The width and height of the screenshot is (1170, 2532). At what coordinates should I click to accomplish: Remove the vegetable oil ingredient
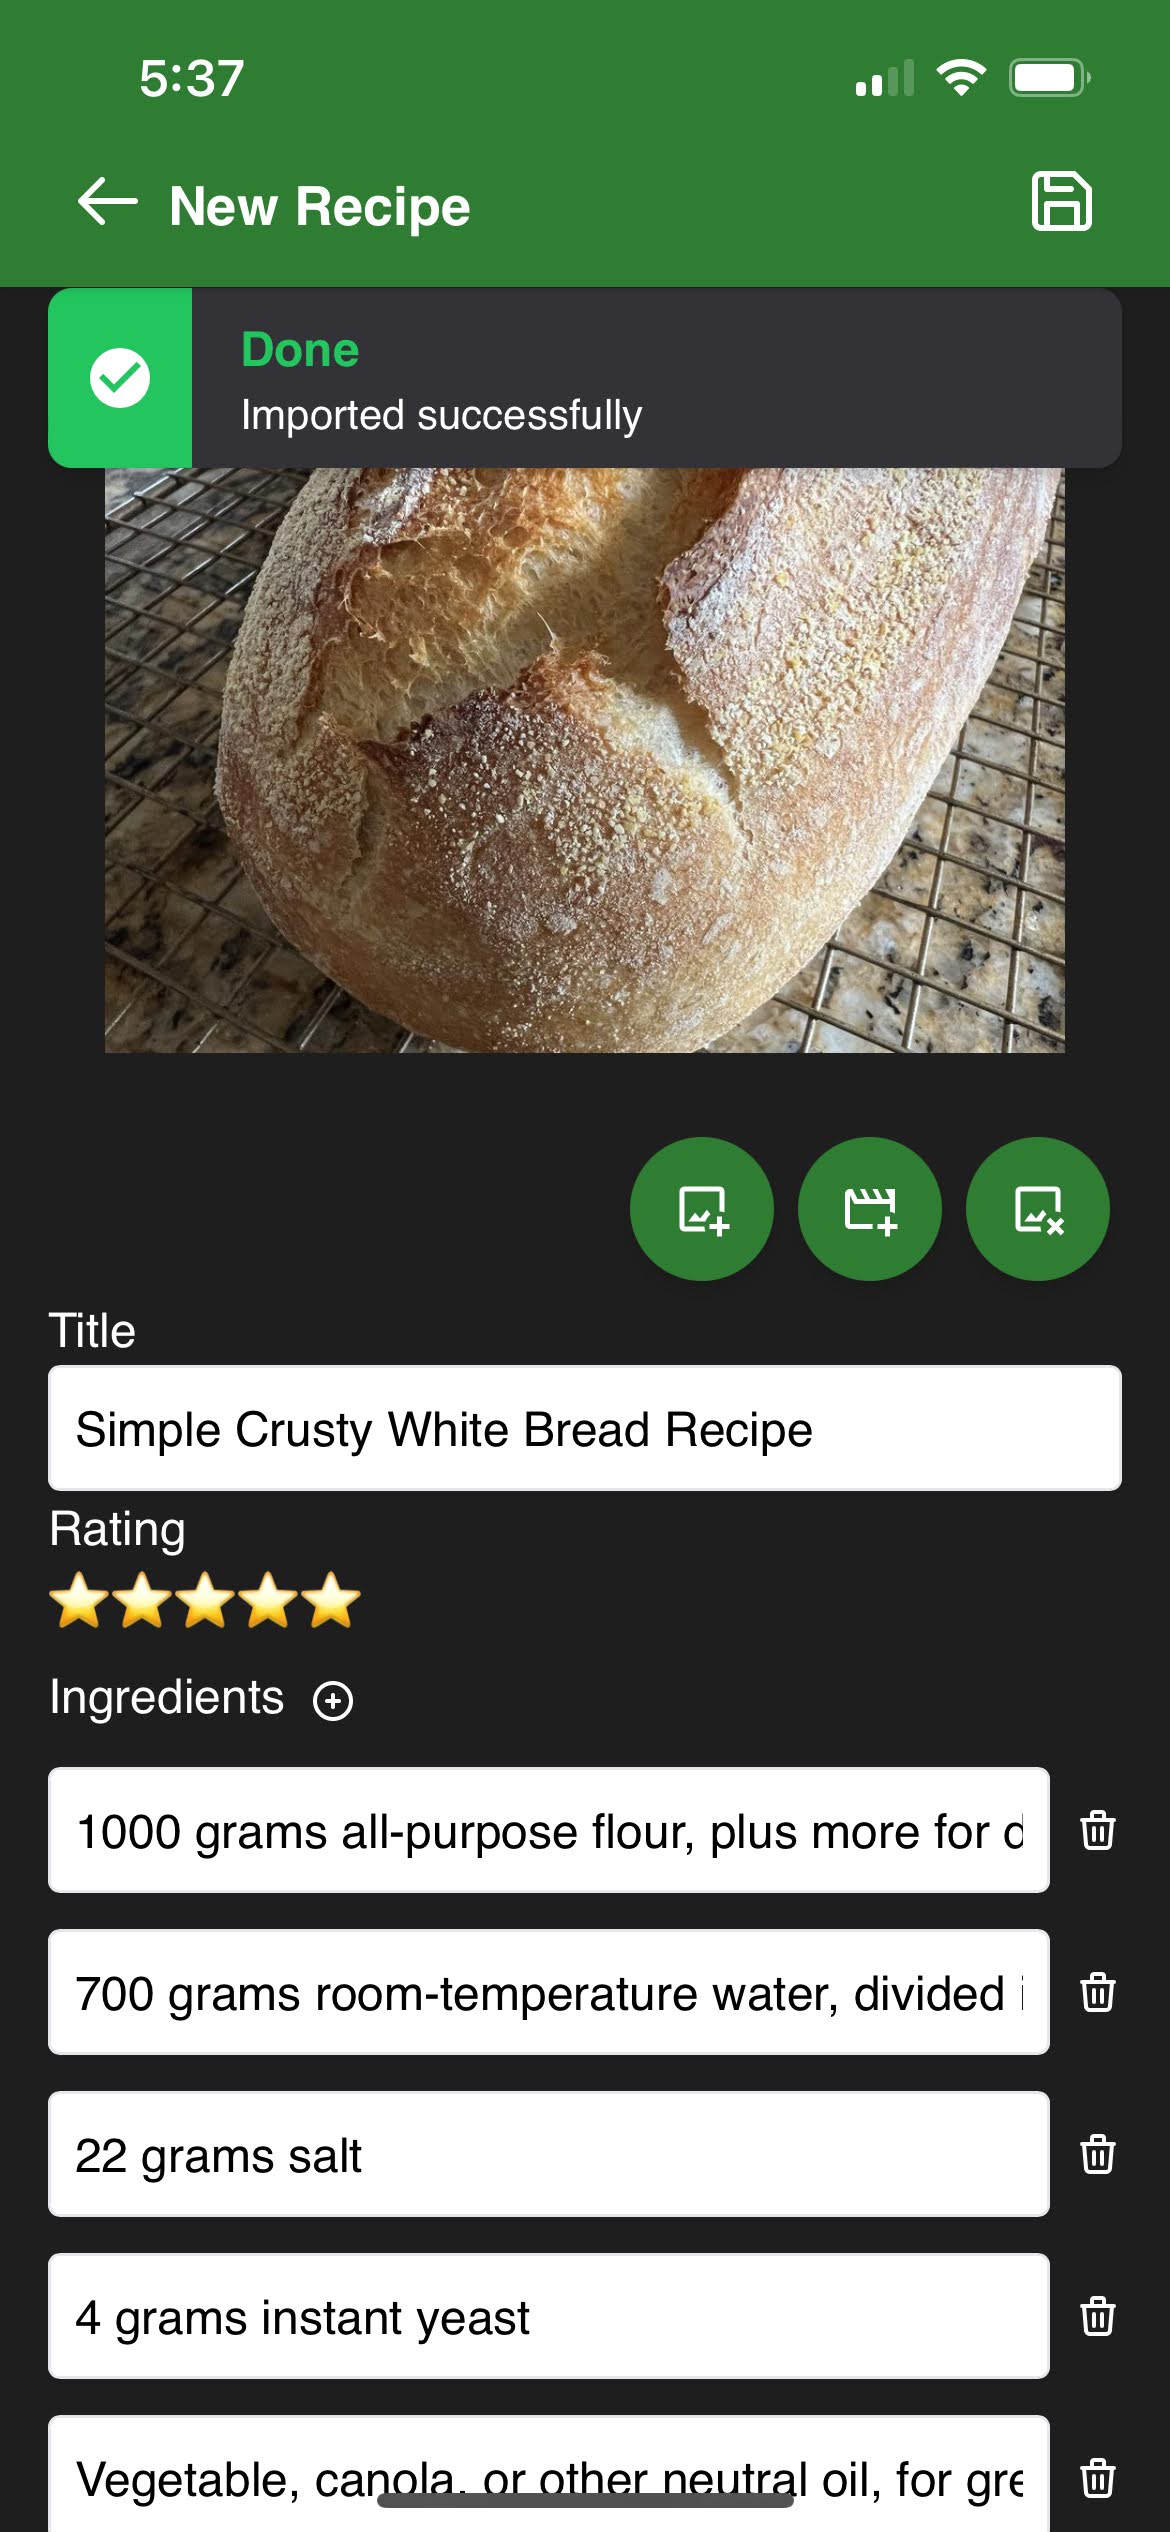pos(1098,2478)
